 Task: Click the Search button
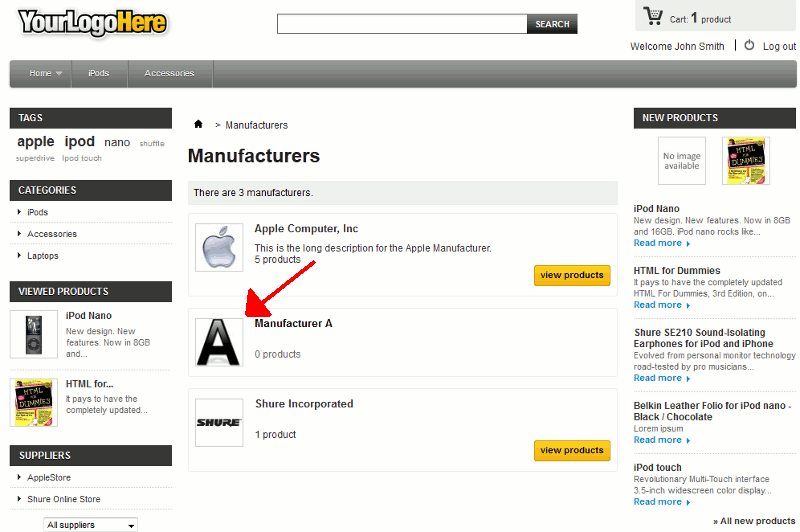point(552,24)
